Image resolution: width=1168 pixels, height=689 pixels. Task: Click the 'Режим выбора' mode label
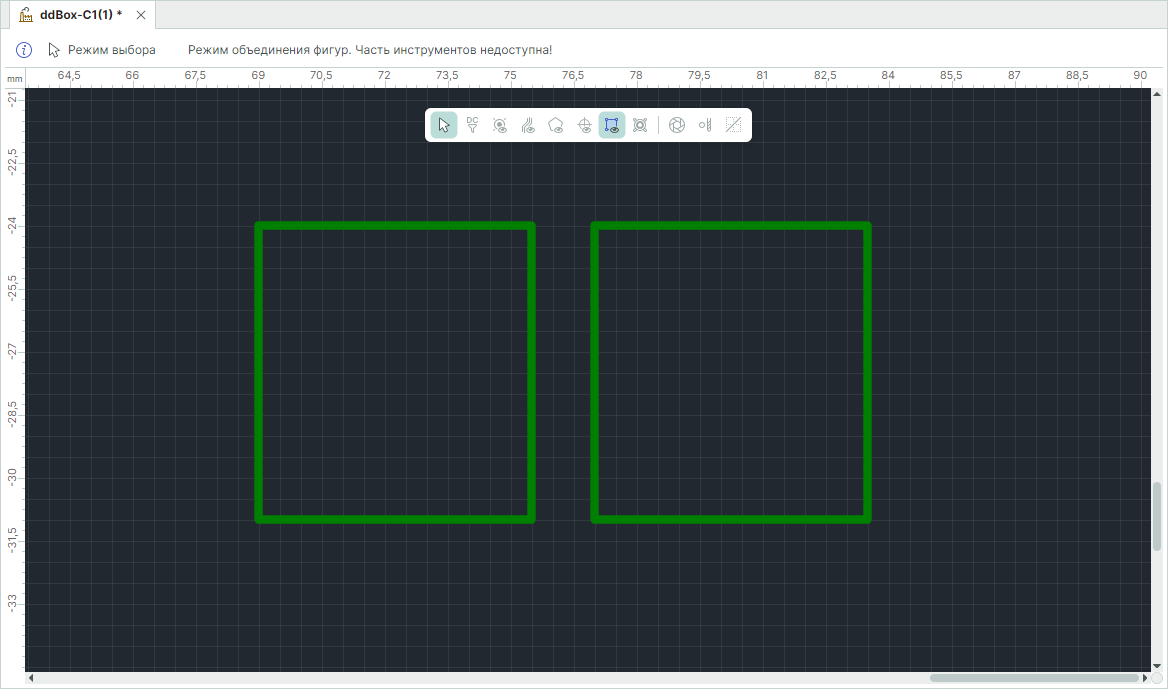[x=111, y=50]
